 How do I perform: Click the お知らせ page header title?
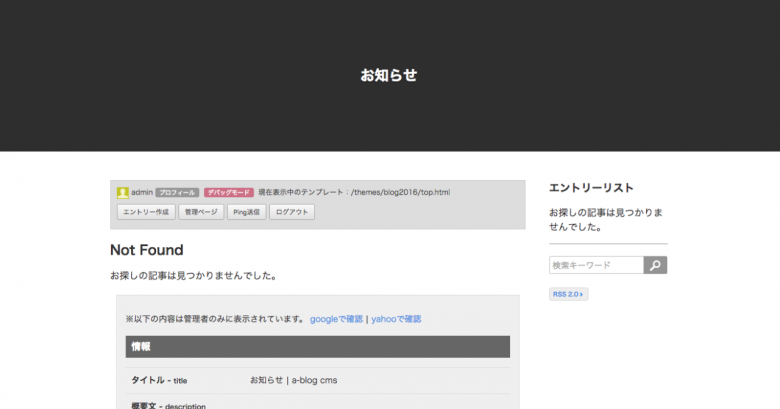click(x=389, y=75)
